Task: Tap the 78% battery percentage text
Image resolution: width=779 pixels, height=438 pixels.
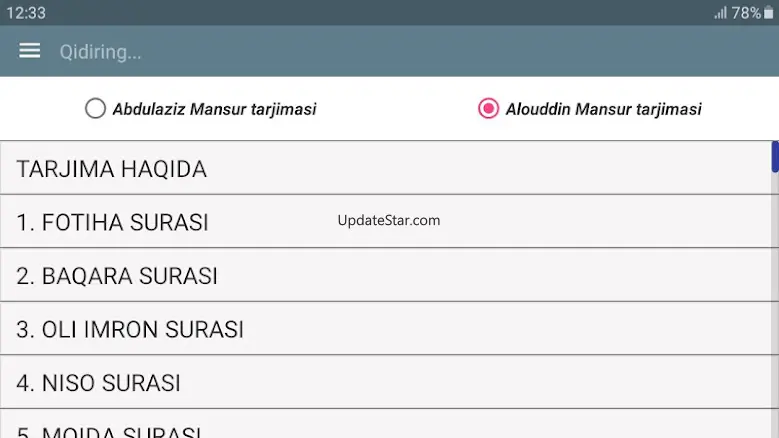Action: [x=746, y=13]
